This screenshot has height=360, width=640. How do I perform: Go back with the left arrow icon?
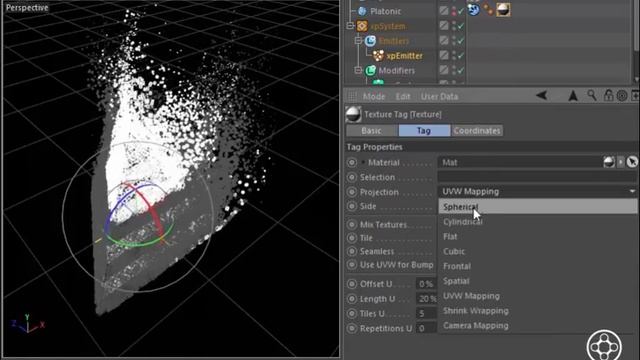point(542,96)
